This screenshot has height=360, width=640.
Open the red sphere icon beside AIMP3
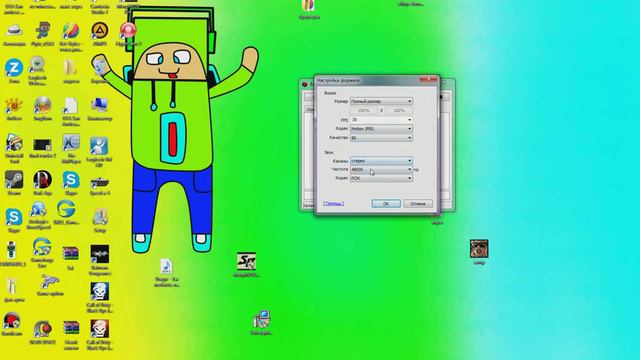click(x=128, y=31)
